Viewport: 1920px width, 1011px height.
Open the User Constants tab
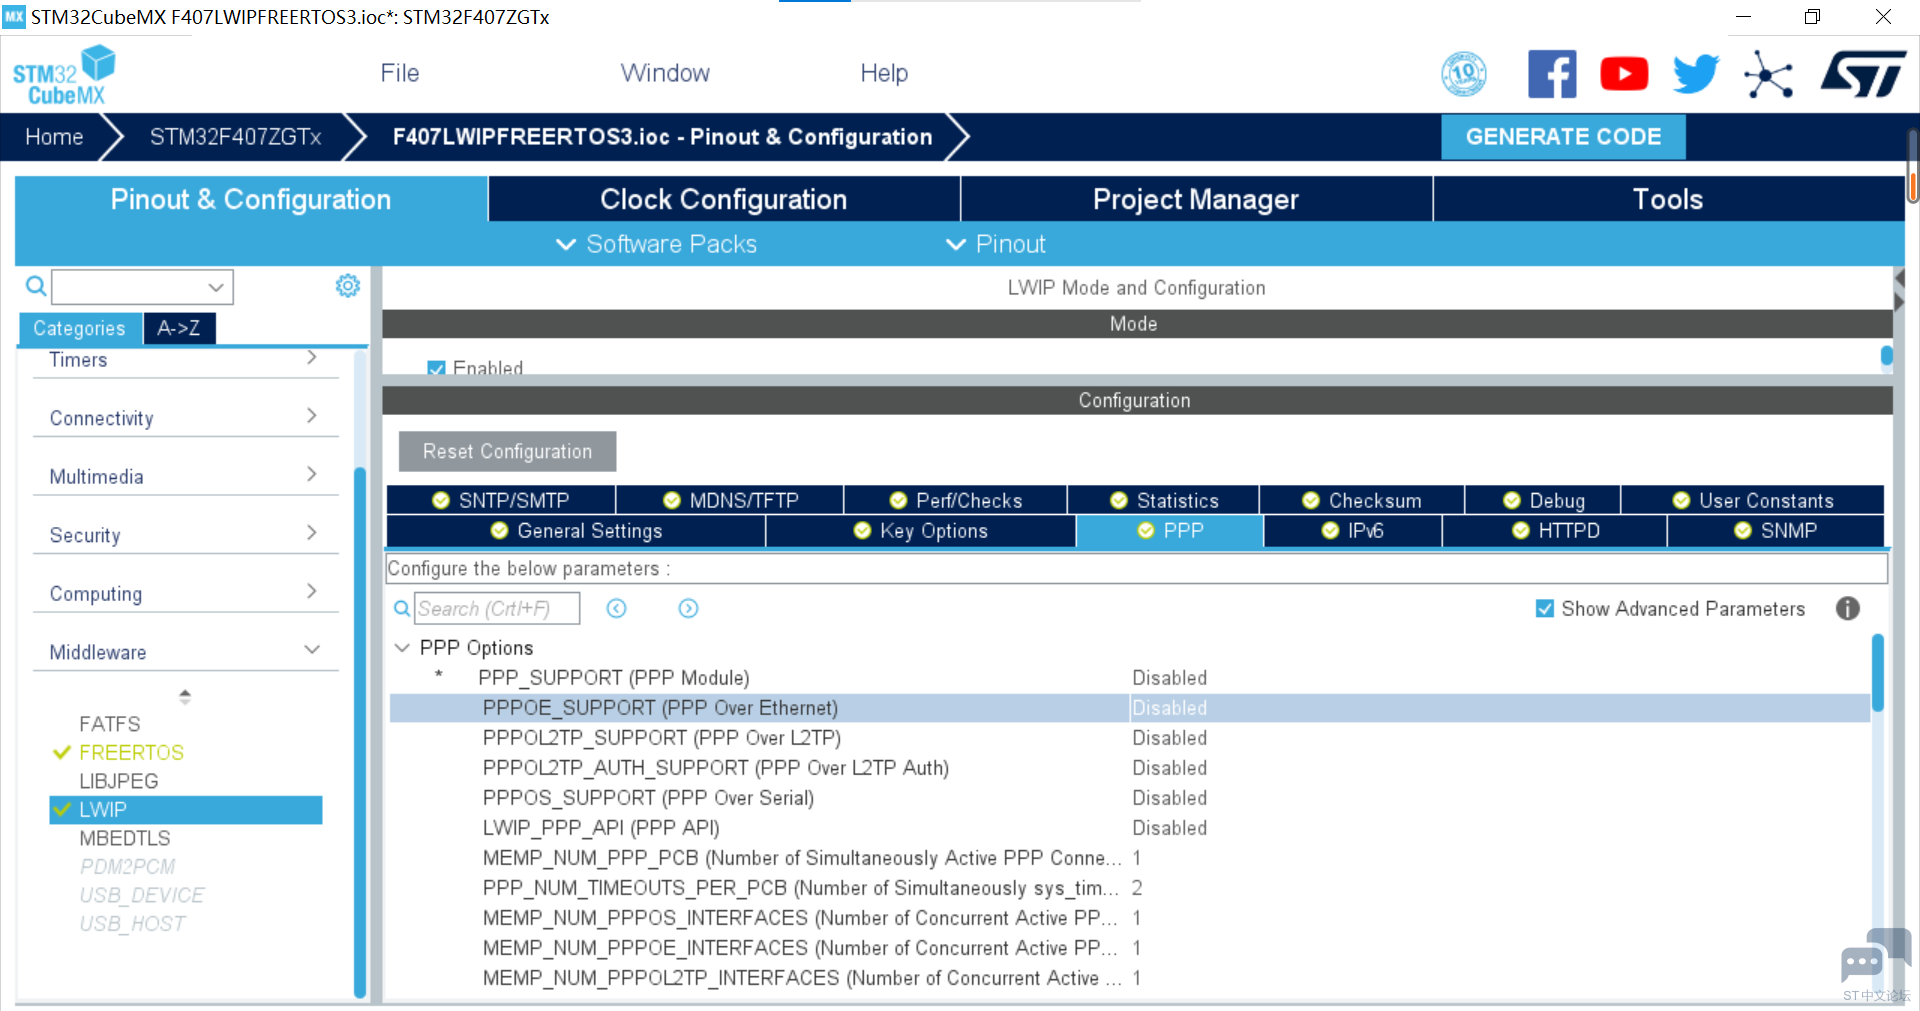(x=1753, y=500)
